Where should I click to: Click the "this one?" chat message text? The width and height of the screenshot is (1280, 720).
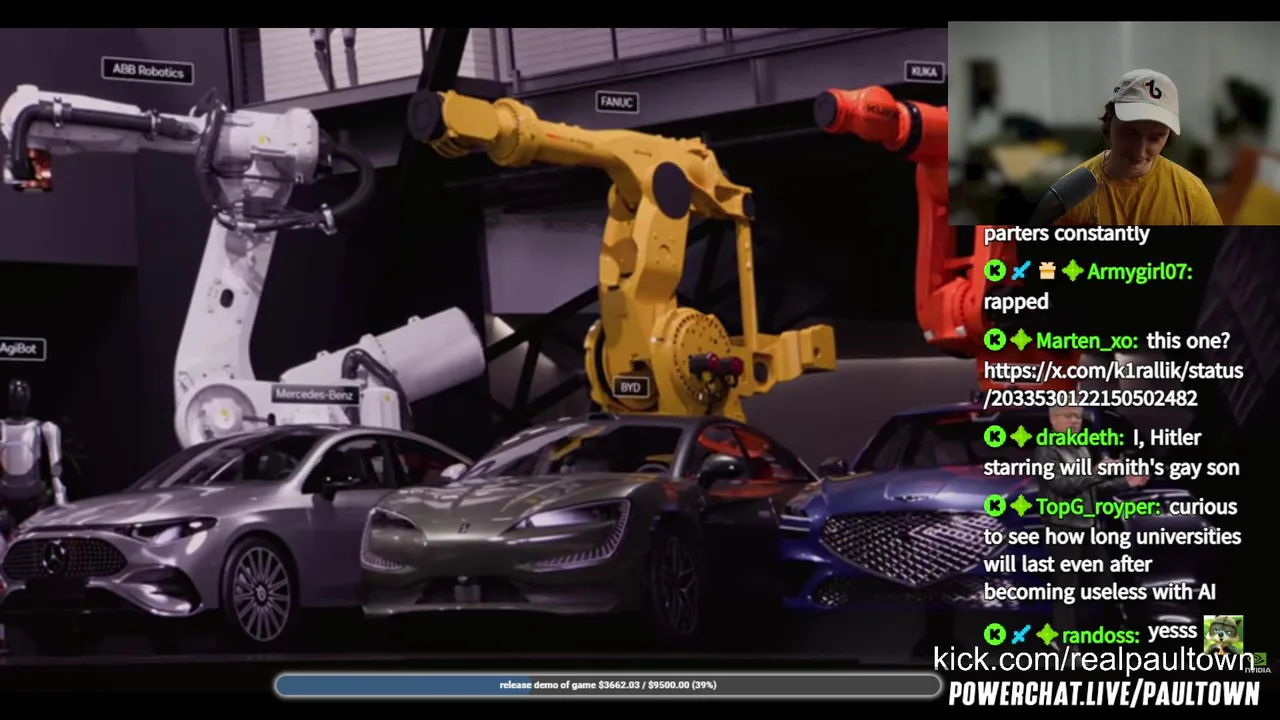1188,341
